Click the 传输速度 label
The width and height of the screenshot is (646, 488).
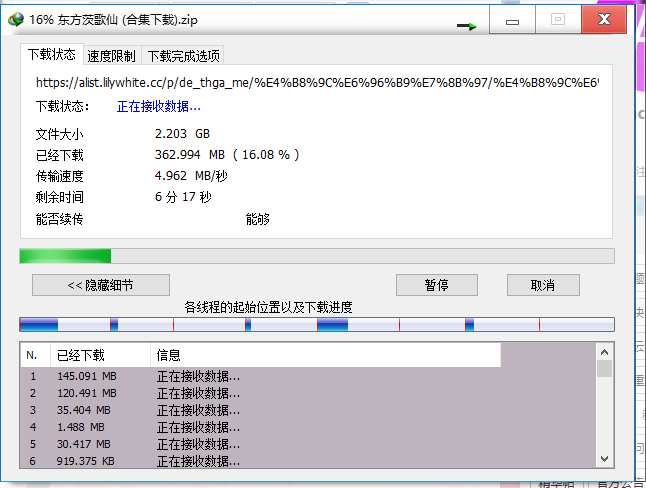pyautogui.click(x=60, y=176)
